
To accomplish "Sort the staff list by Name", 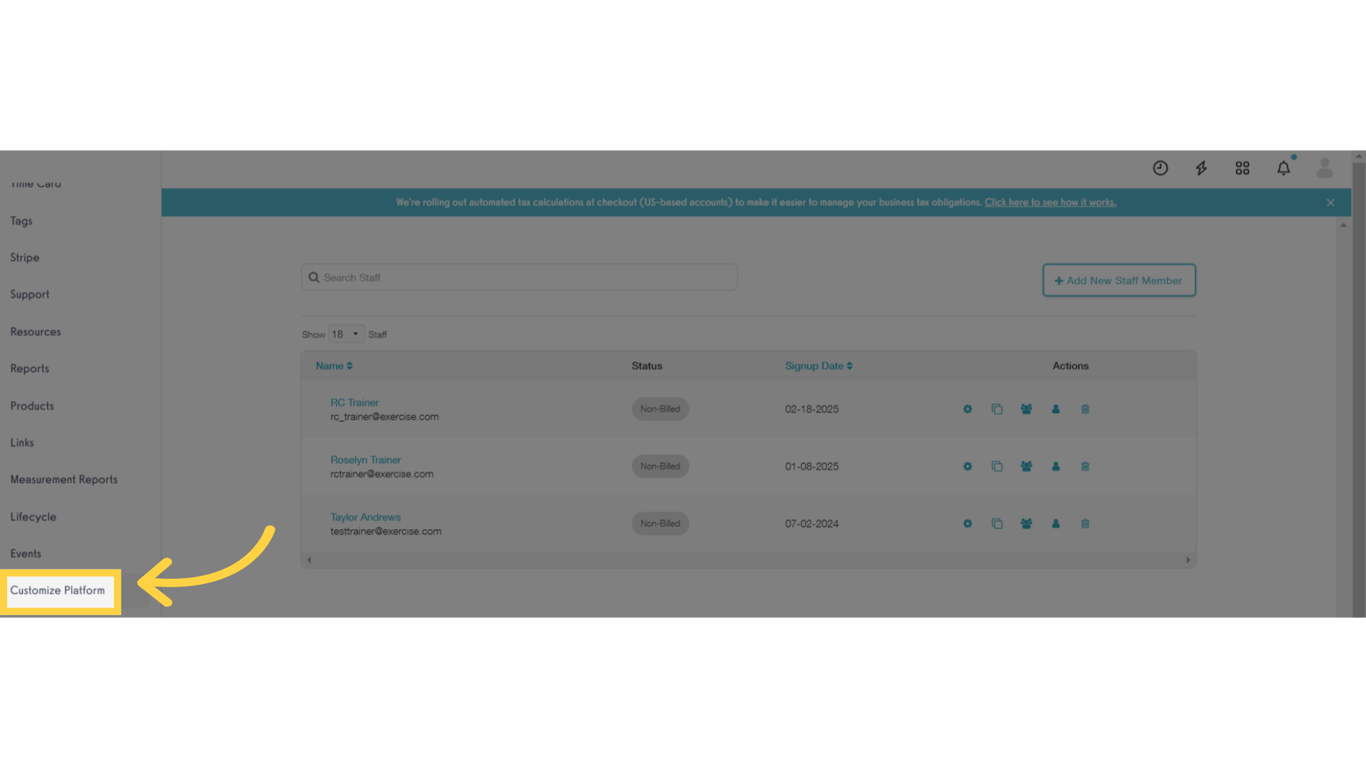I will (x=333, y=365).
